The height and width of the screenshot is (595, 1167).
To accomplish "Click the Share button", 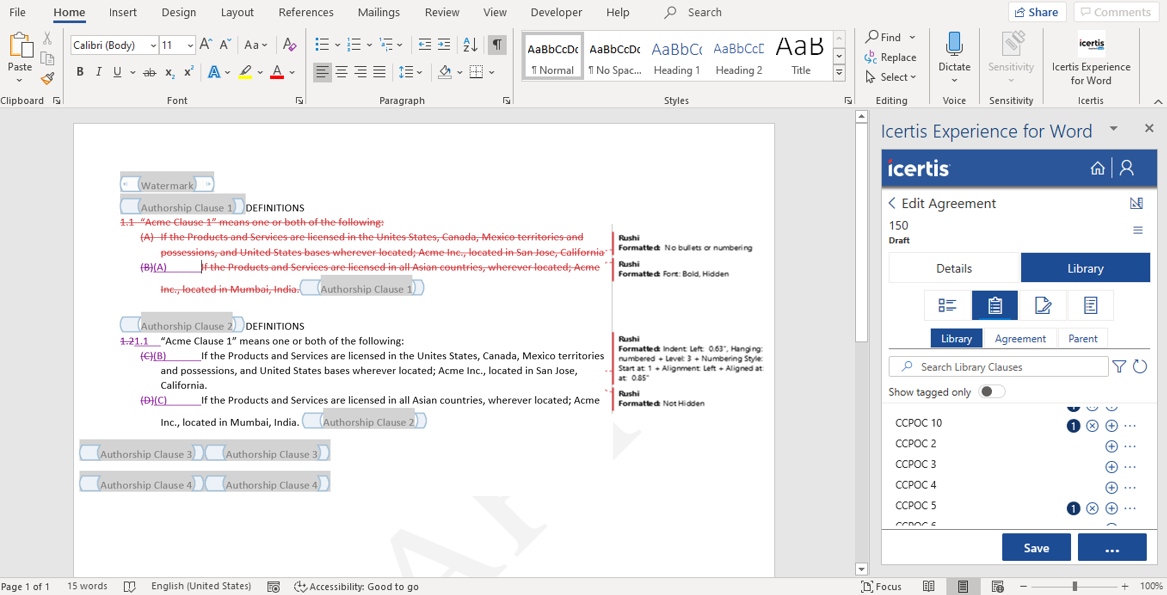I will (1037, 12).
